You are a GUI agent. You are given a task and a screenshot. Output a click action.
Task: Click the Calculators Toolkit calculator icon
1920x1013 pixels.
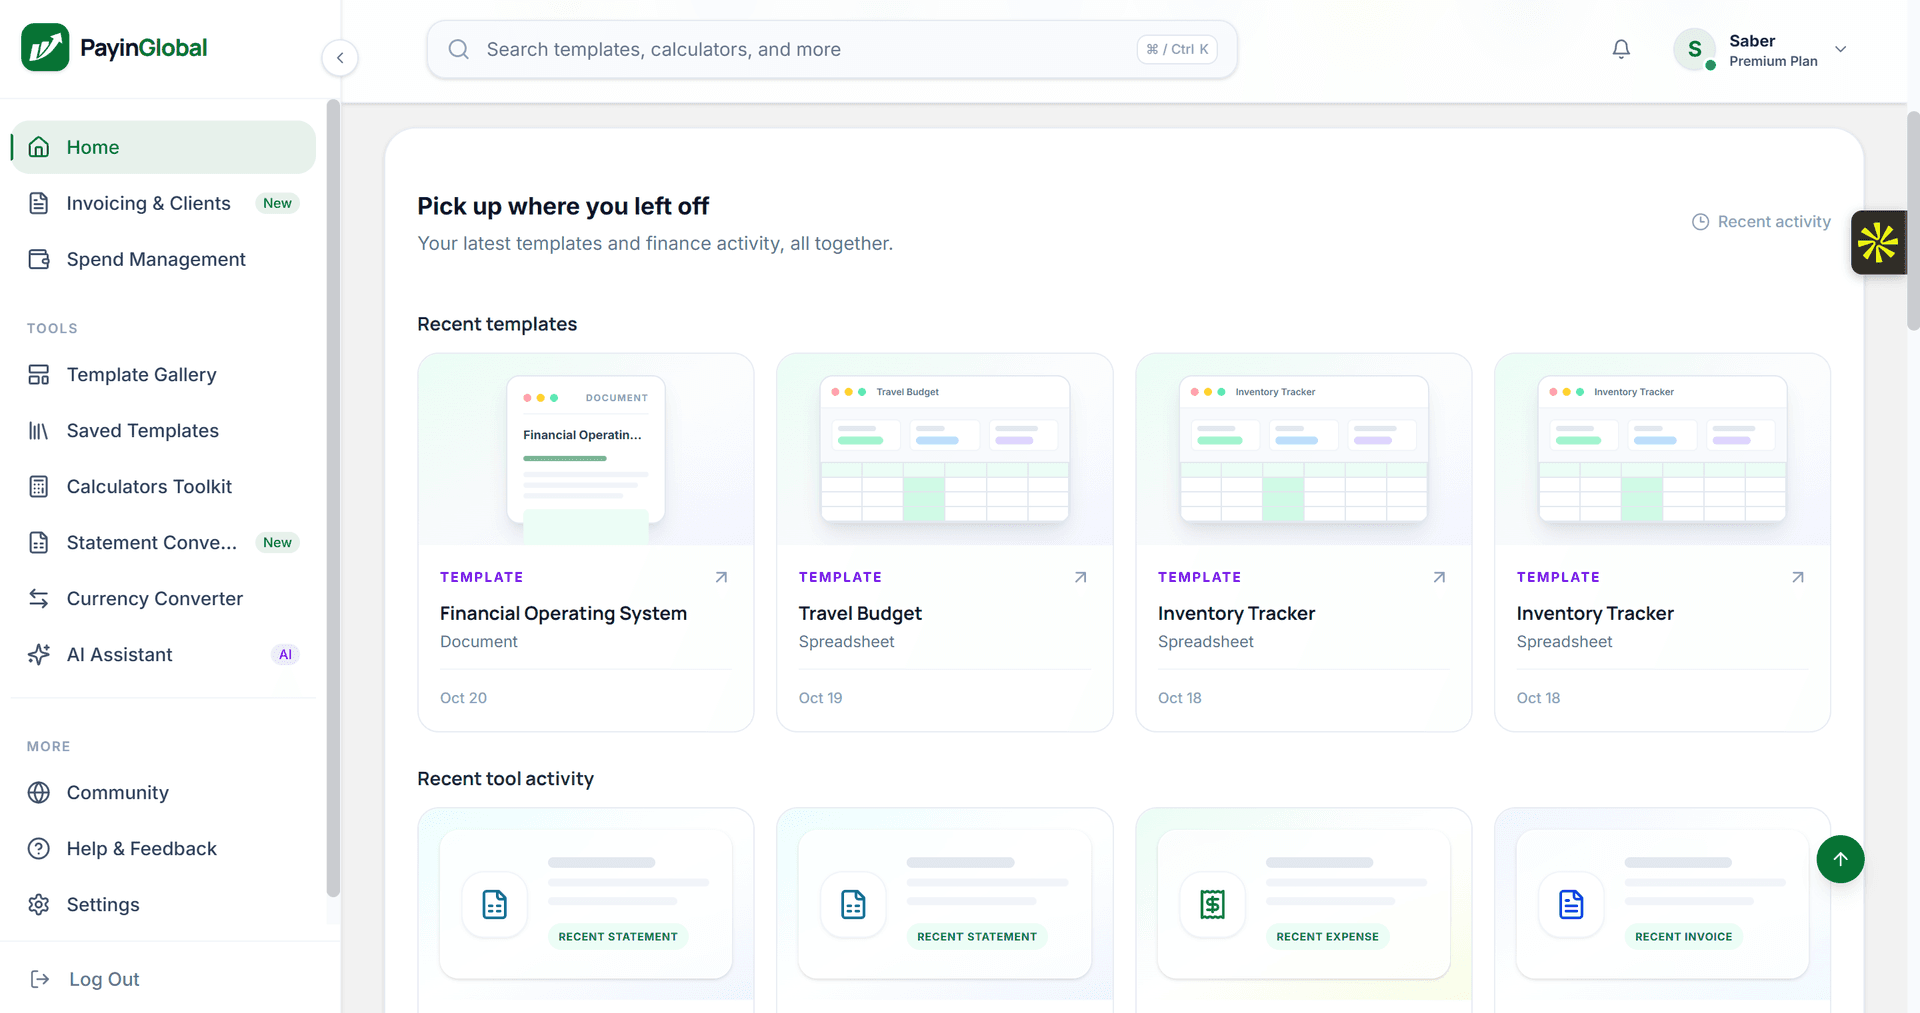39,487
